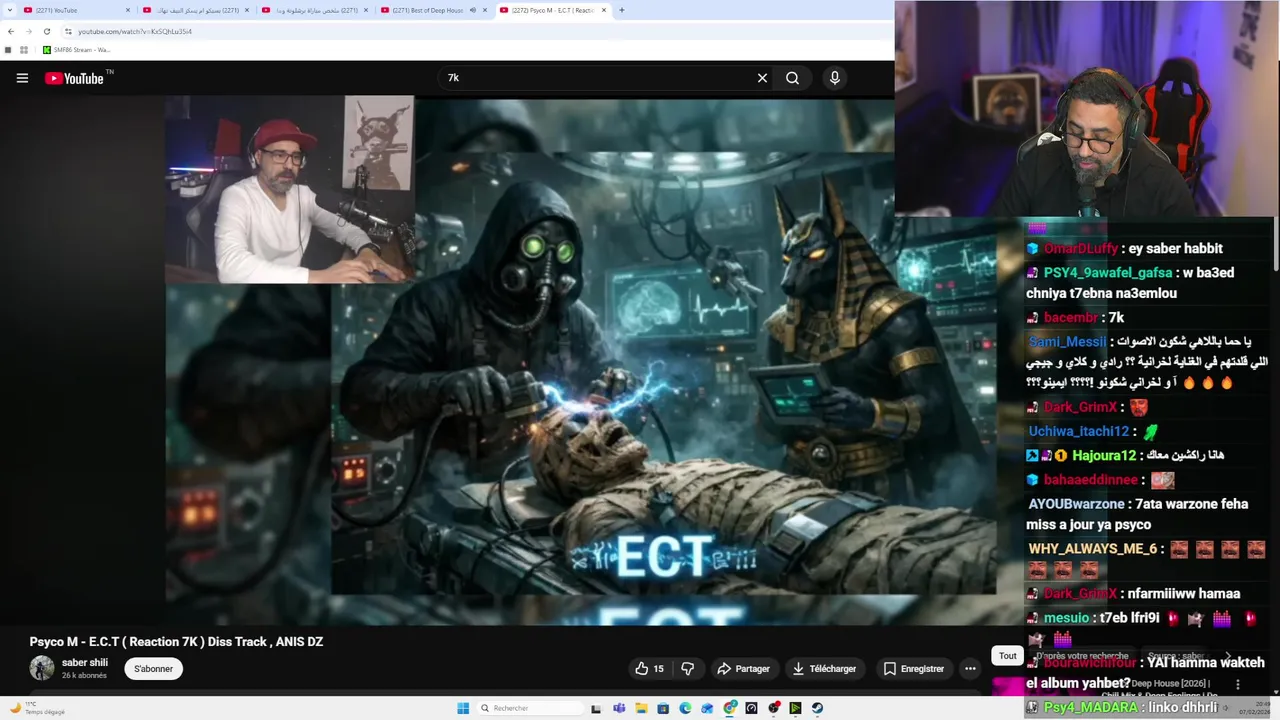Click the ECT video player area
The height and width of the screenshot is (720, 1280).
tap(580, 360)
